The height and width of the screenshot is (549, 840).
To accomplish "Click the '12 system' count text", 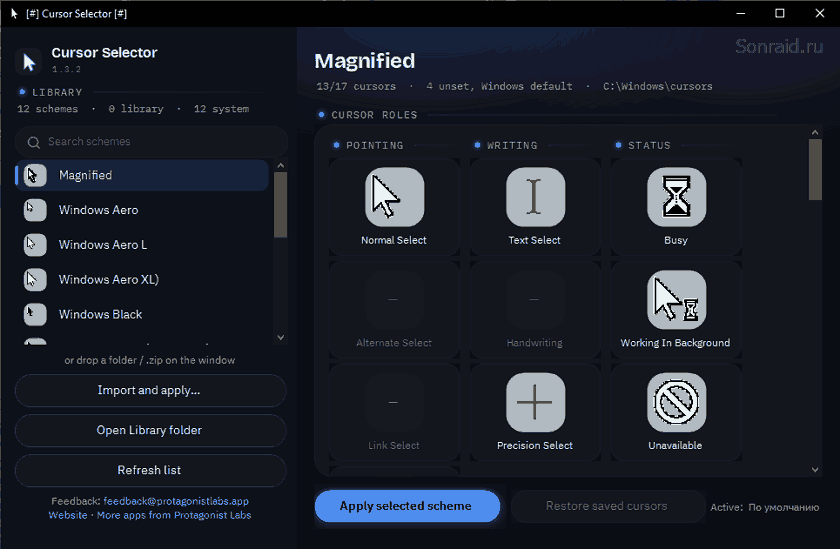I will pos(221,109).
